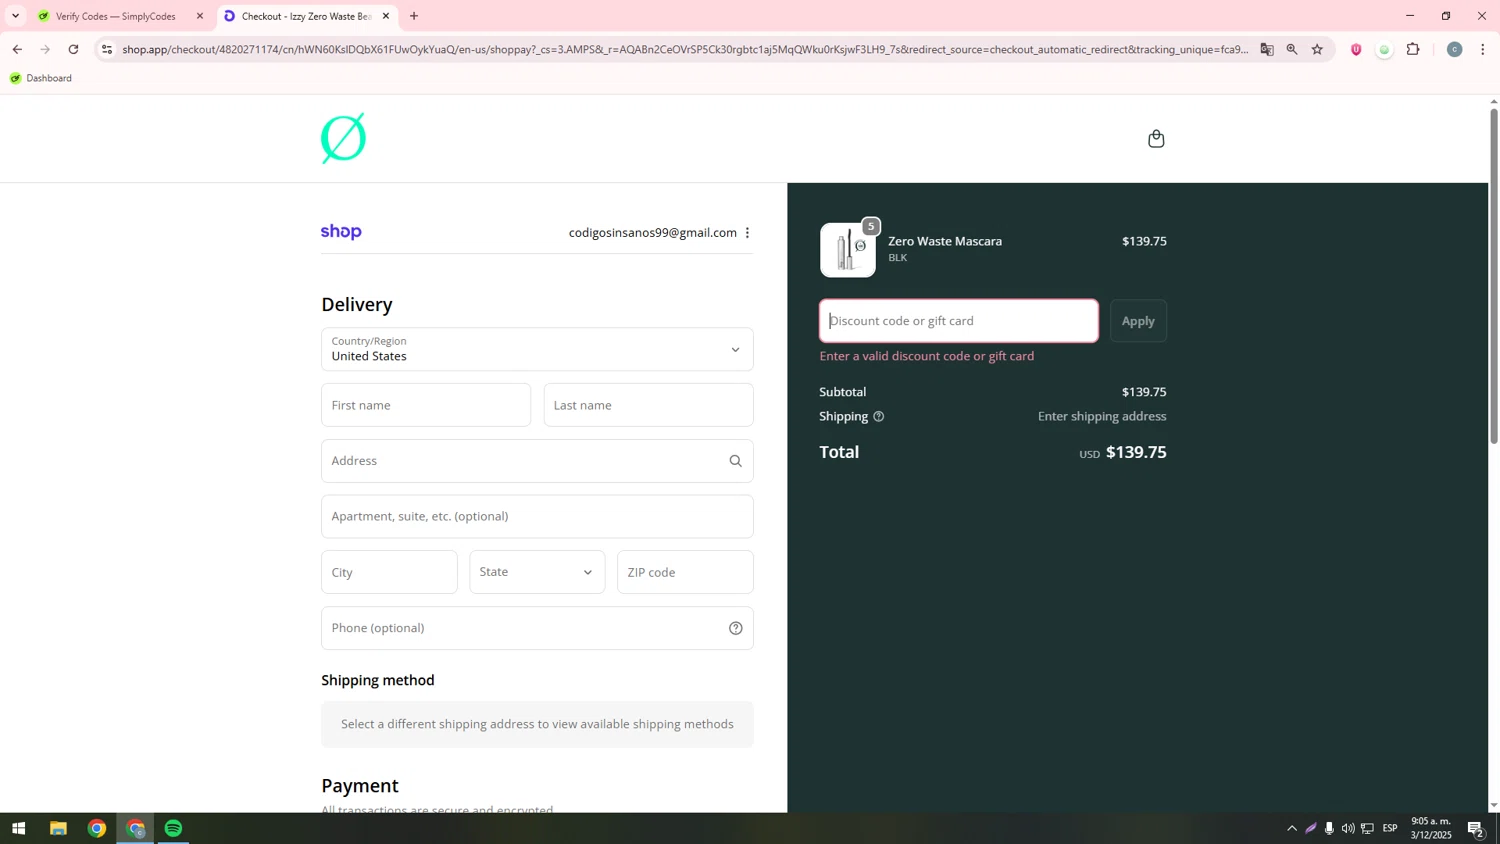Open volume control in system tray
Viewport: 1500px width, 844px height.
pyautogui.click(x=1348, y=828)
